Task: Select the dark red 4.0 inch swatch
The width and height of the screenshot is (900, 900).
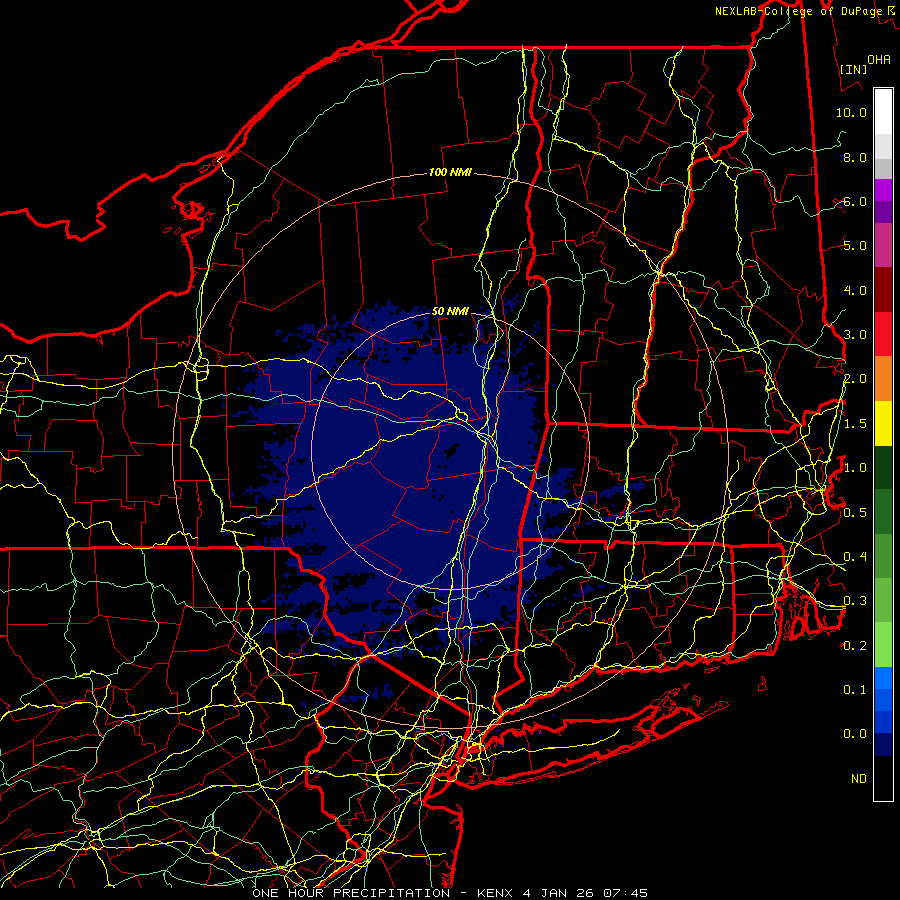Action: click(x=883, y=290)
